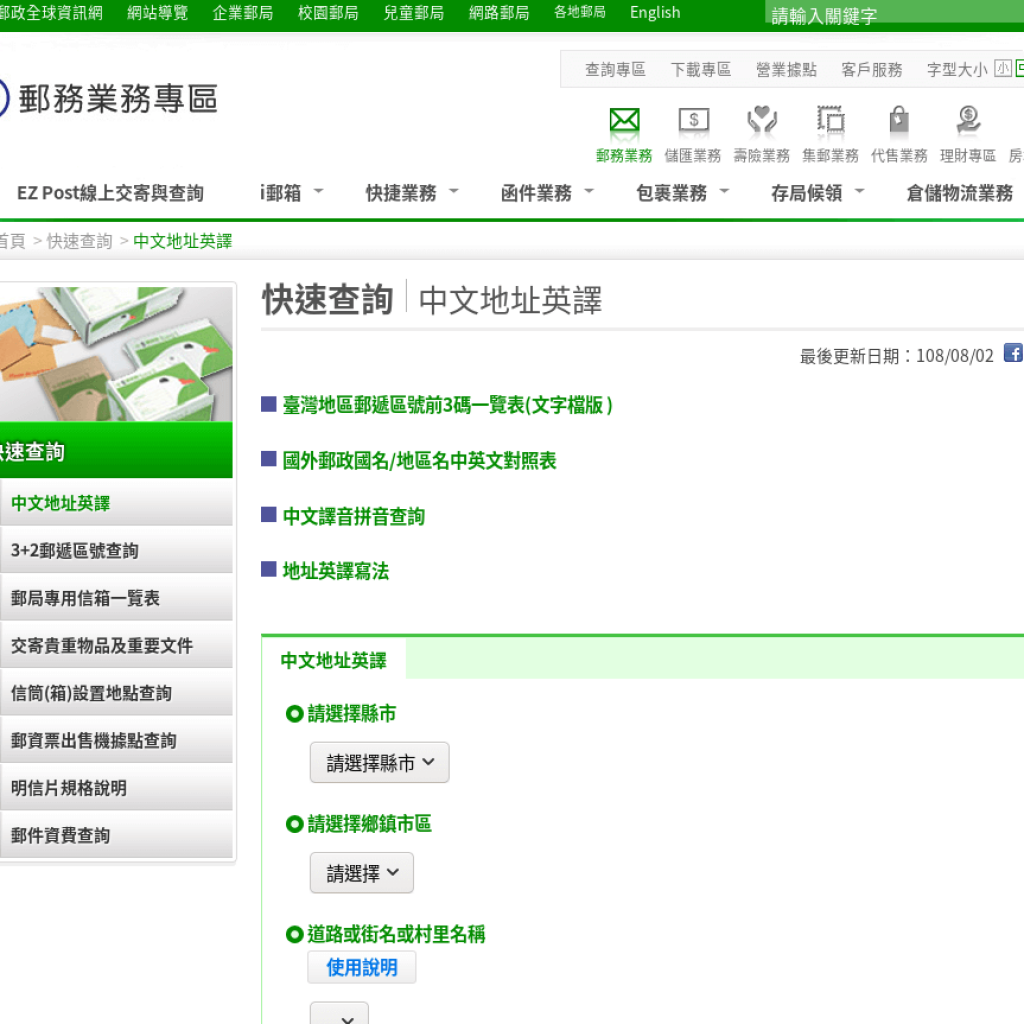
Task: Switch the site to English
Action: click(x=654, y=12)
